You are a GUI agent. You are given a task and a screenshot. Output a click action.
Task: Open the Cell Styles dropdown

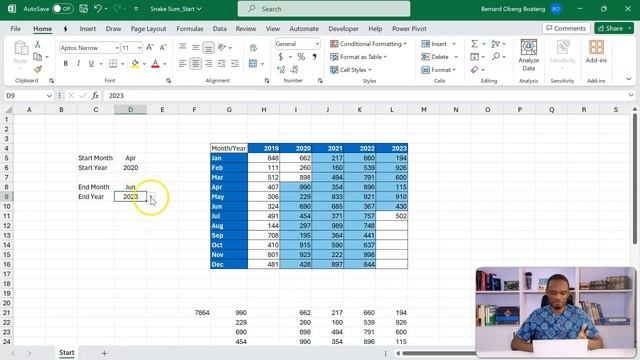[x=351, y=70]
